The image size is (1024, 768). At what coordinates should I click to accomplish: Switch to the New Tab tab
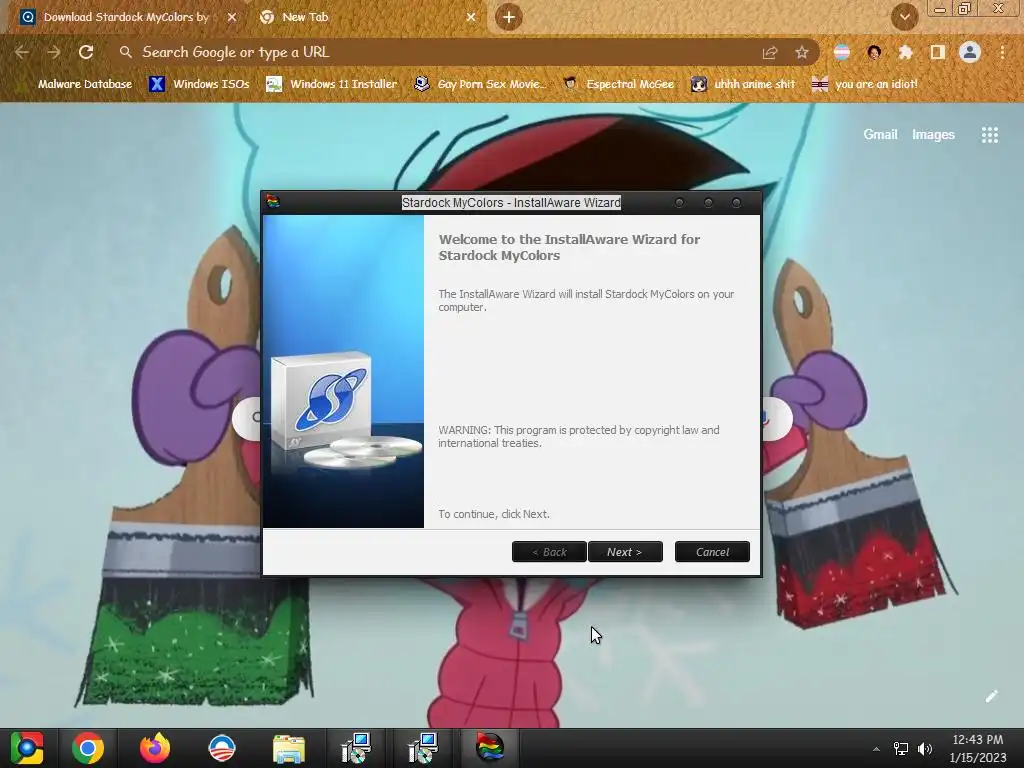(x=305, y=17)
